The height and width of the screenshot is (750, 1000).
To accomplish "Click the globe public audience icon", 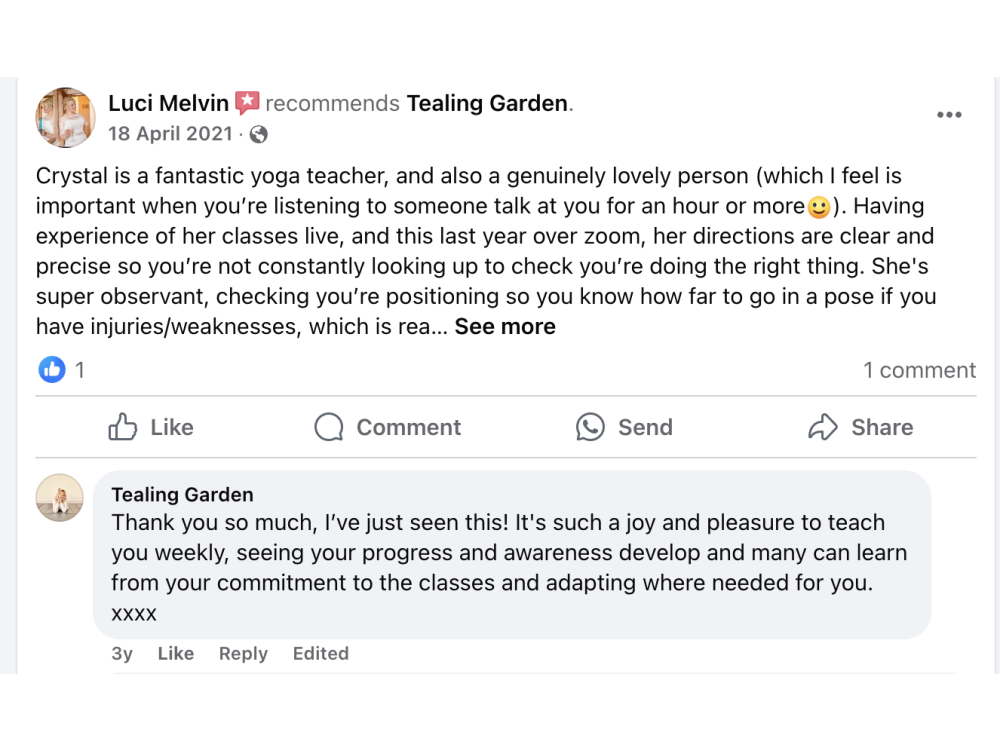I will click(258, 134).
